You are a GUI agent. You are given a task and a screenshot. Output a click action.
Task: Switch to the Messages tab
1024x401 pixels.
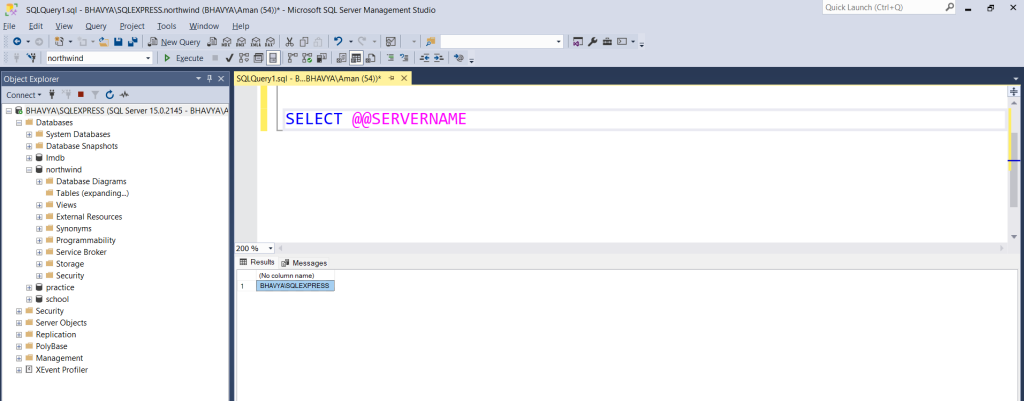coord(304,263)
